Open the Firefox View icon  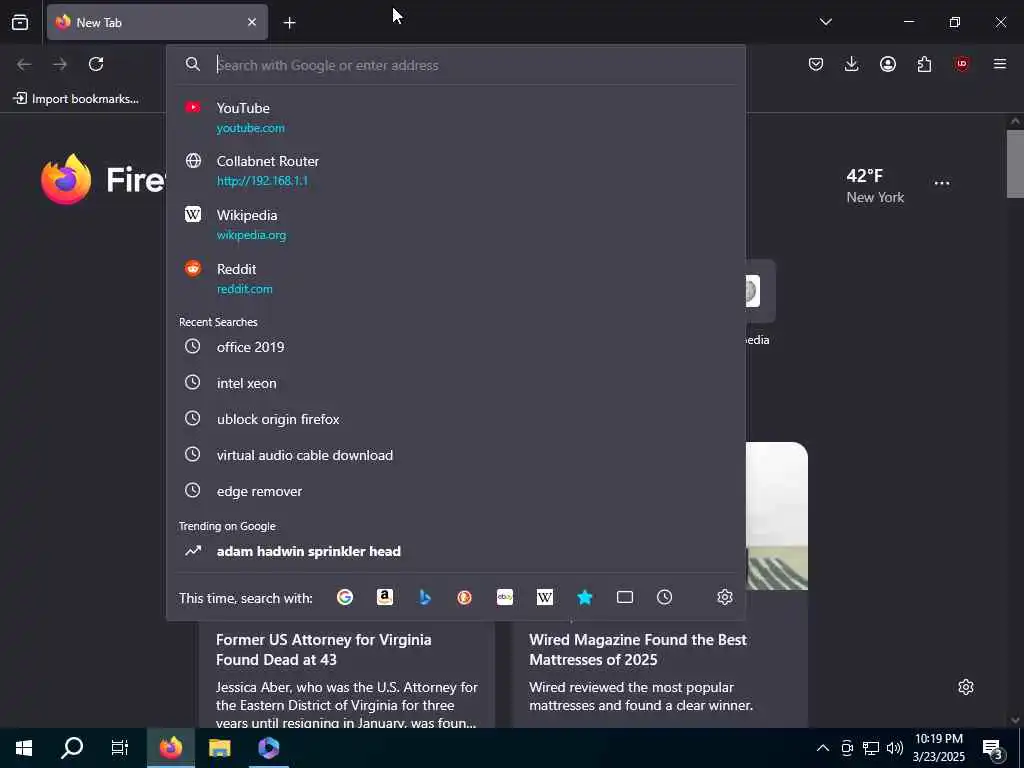pos(20,22)
